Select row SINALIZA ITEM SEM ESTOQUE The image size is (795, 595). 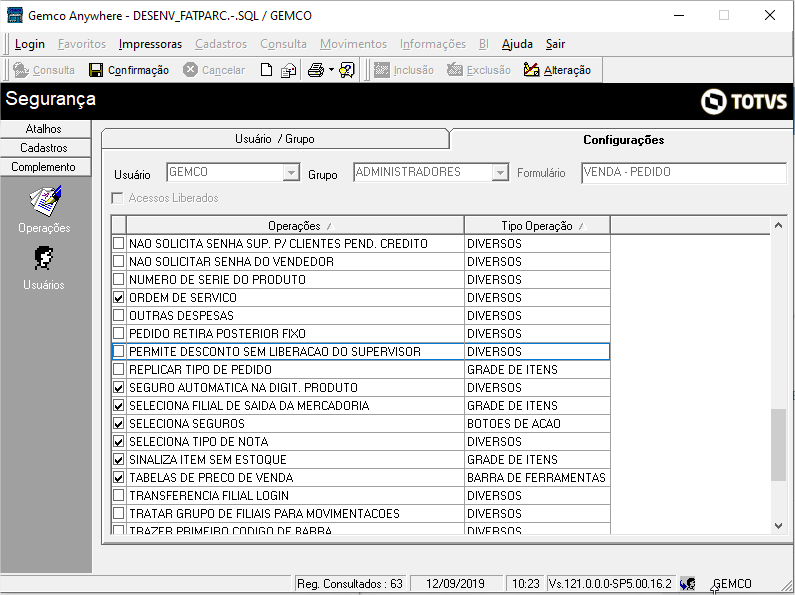(x=360, y=459)
